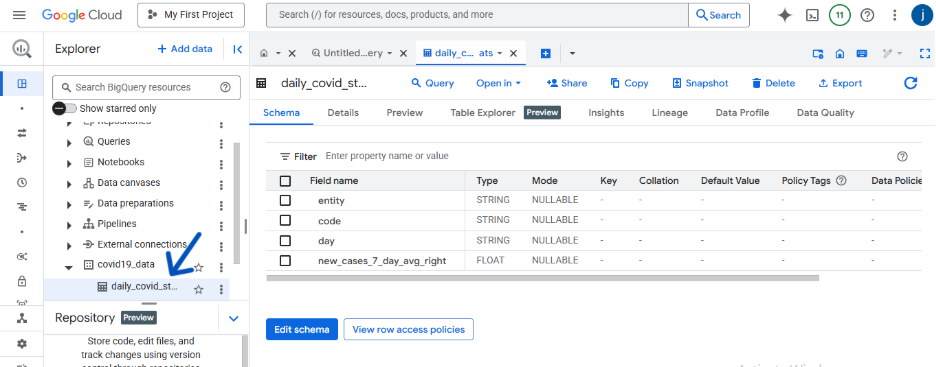Open the My First Project selector
The image size is (936, 367).
click(x=191, y=15)
